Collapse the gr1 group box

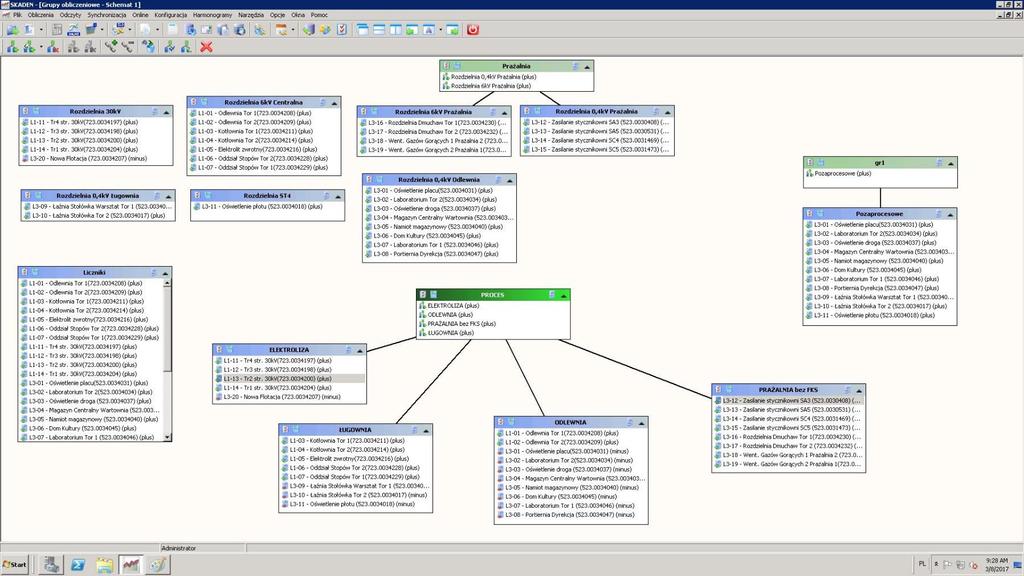point(951,163)
